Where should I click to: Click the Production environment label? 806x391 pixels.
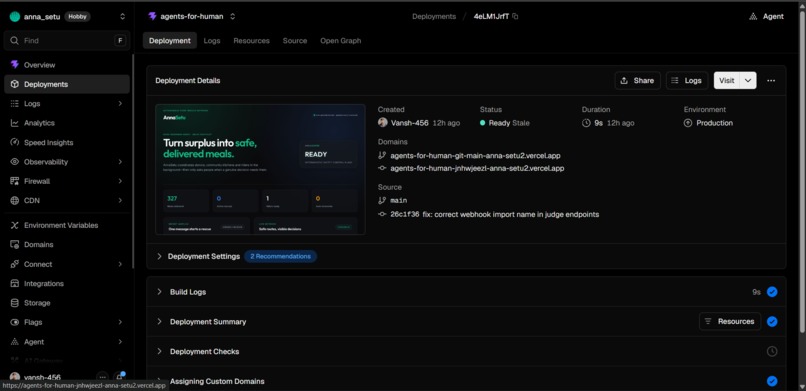pyautogui.click(x=715, y=123)
